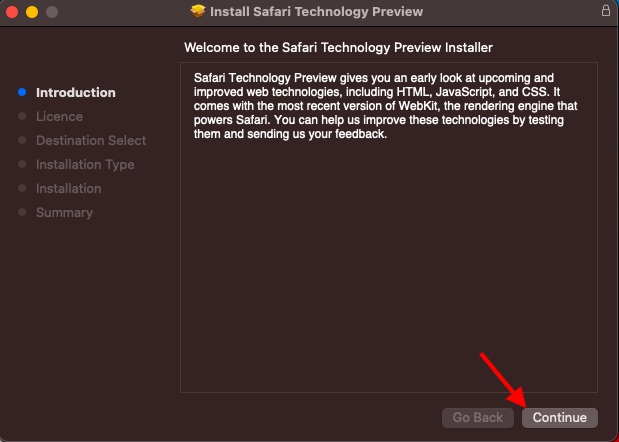619x442 pixels.
Task: Select the Installation Type step
Action: [x=85, y=165]
